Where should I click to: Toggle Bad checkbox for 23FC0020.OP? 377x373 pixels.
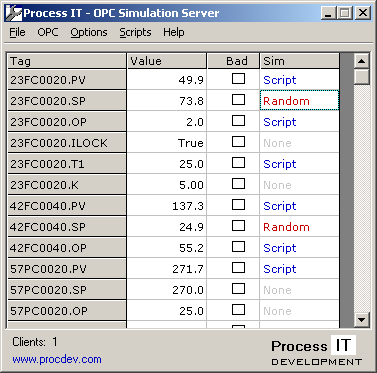point(238,121)
